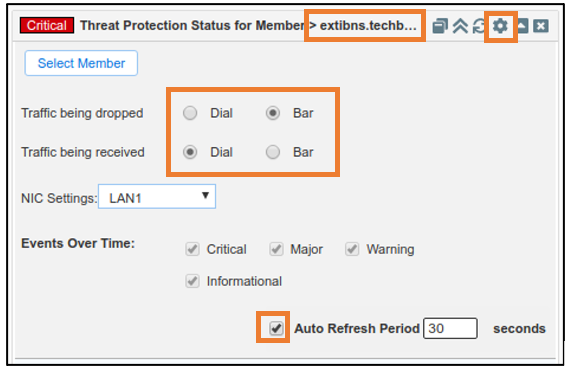Disable the Auto Refresh Period checkbox

click(x=276, y=328)
